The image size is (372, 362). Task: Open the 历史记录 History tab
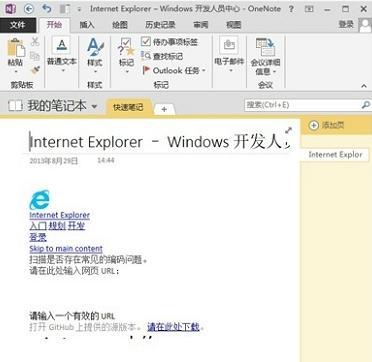[161, 25]
